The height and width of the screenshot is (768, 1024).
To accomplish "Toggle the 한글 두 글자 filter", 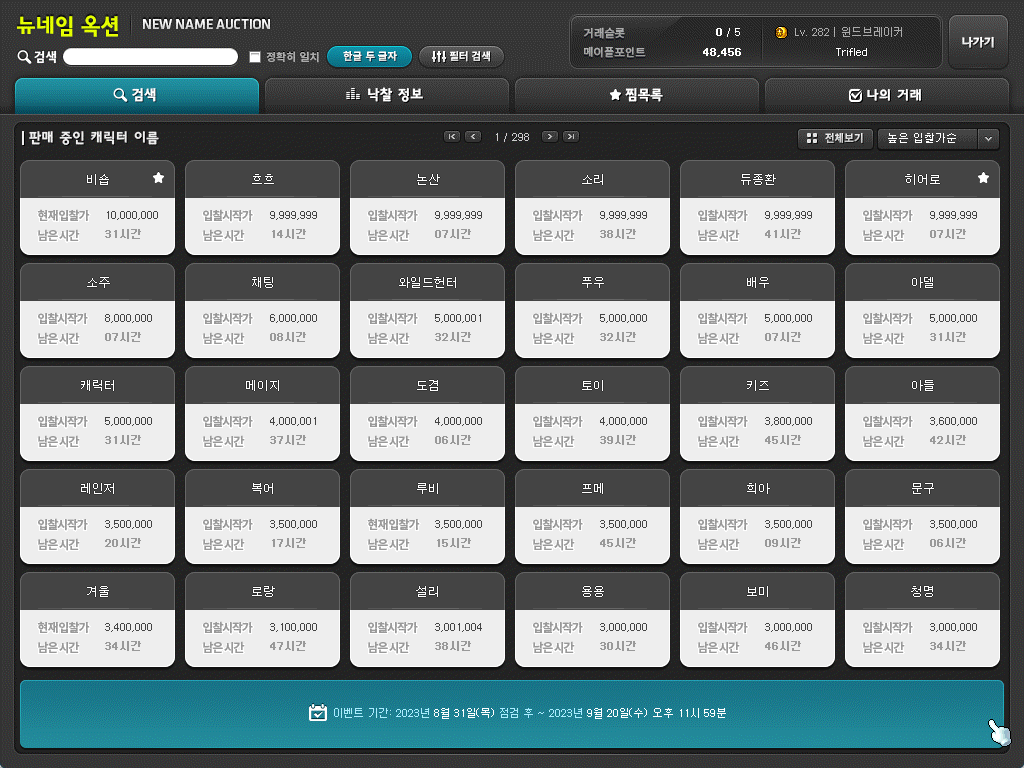I will [369, 57].
